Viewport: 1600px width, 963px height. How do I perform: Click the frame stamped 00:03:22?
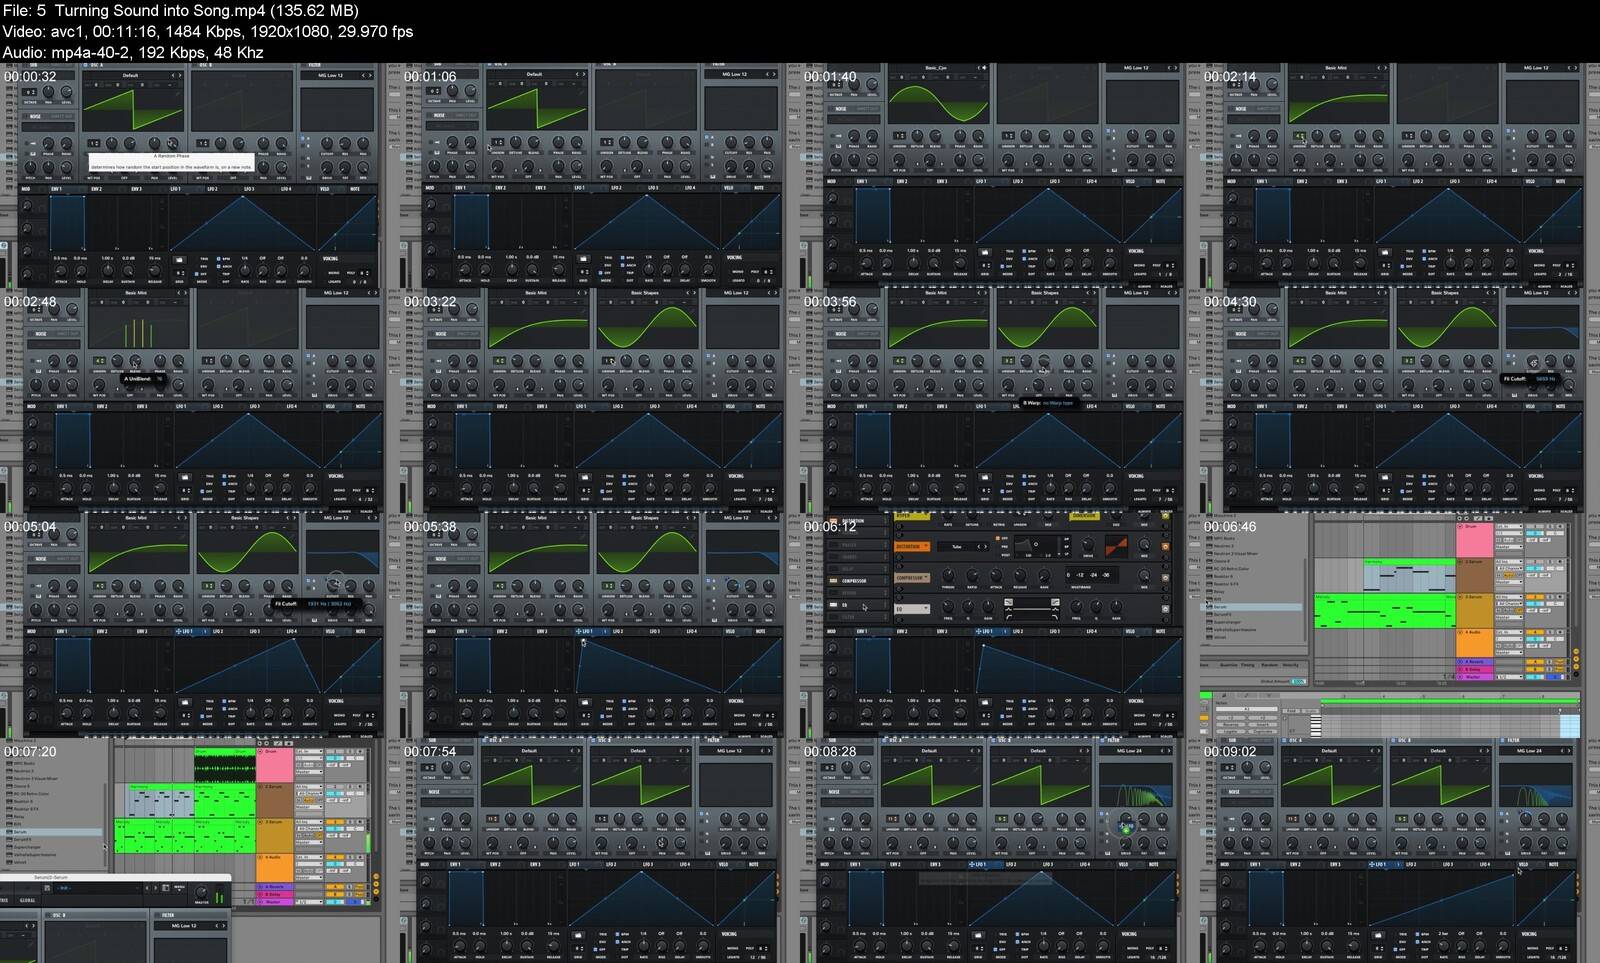[600, 401]
